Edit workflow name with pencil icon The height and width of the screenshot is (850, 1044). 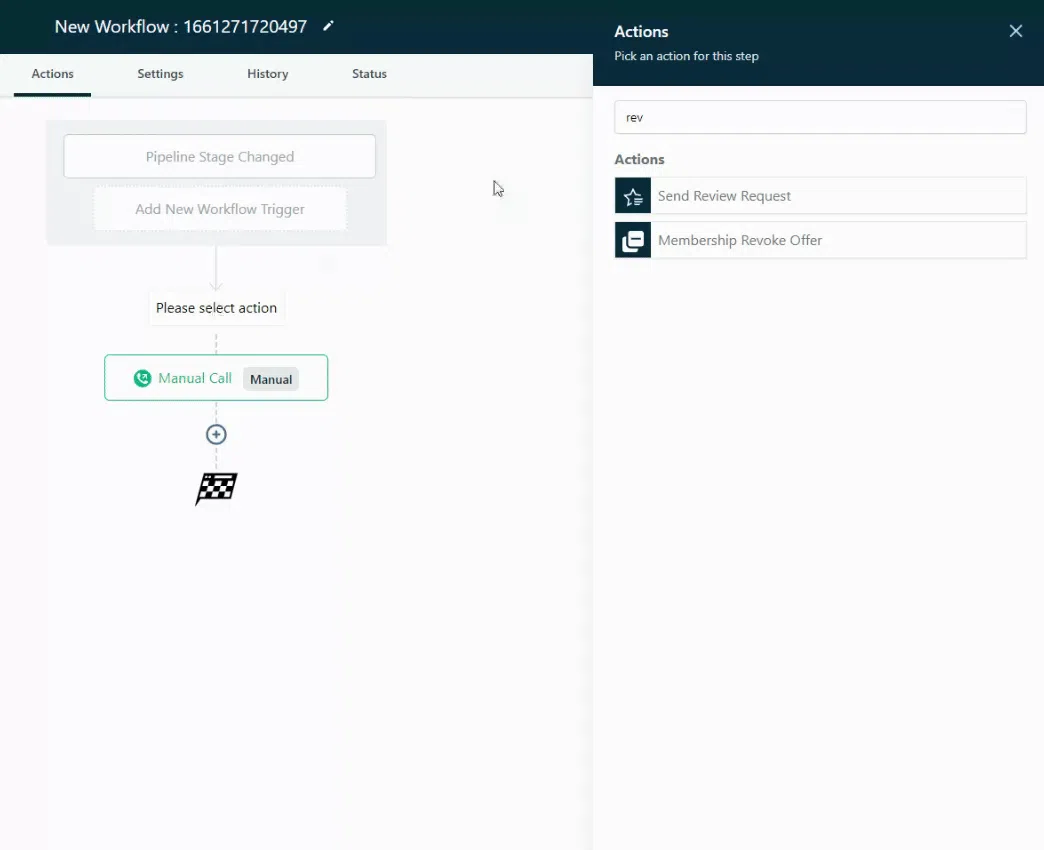coord(328,26)
